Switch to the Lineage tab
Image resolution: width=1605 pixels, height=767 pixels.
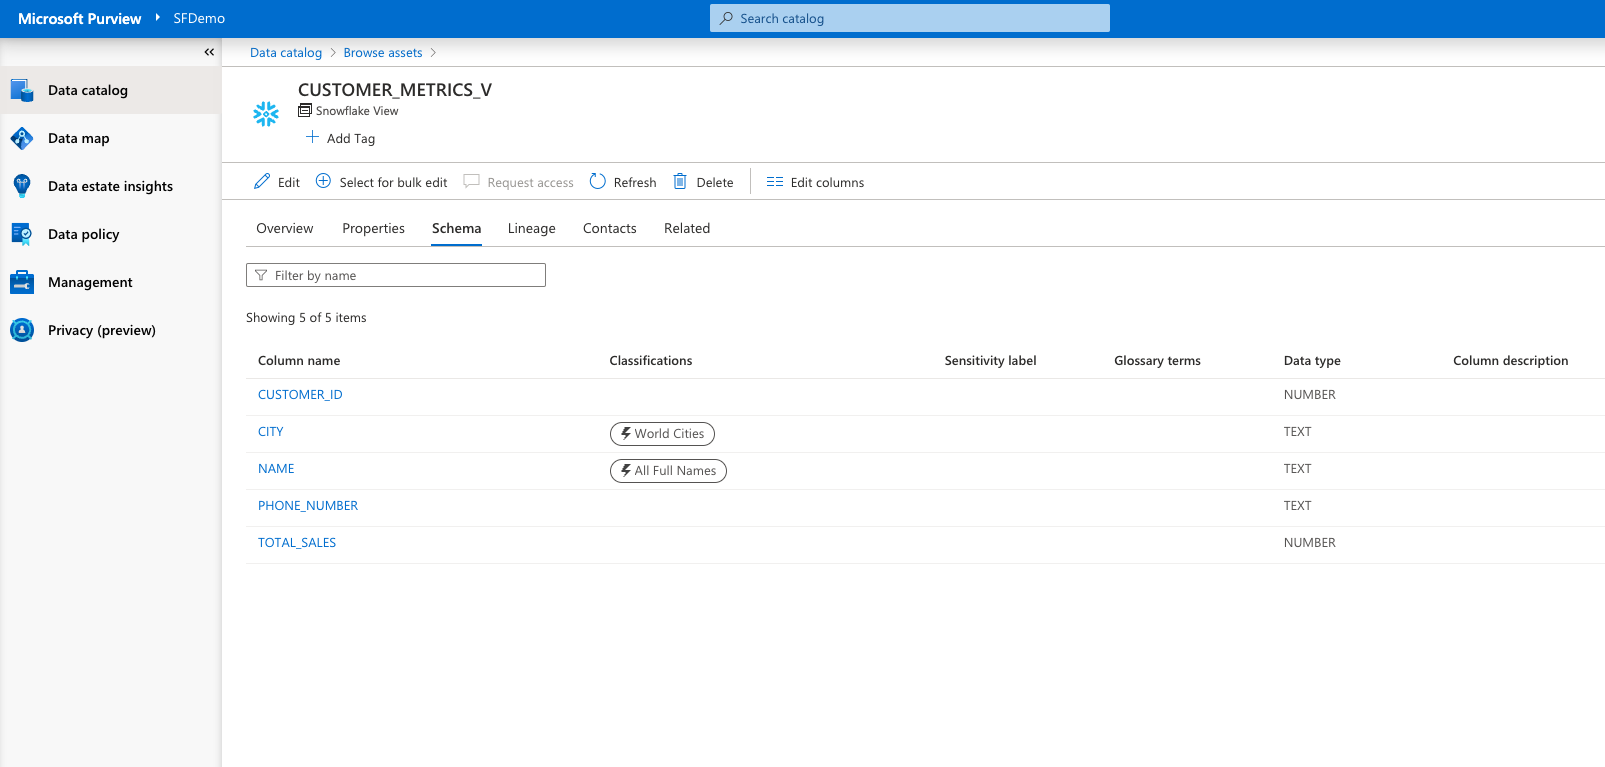point(531,228)
